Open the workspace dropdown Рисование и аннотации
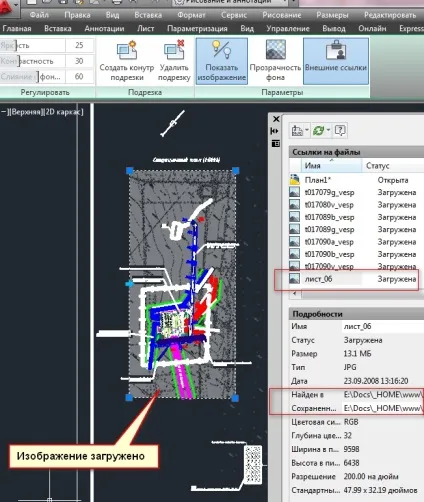The height and width of the screenshot is (502, 424). pyautogui.click(x=231, y=3)
